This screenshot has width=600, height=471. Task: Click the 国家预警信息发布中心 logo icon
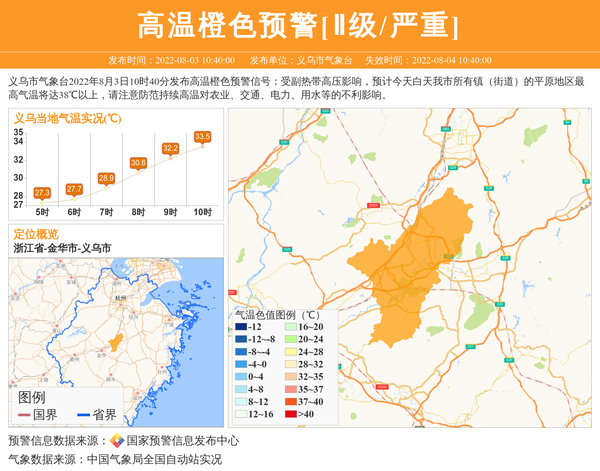pyautogui.click(x=117, y=441)
